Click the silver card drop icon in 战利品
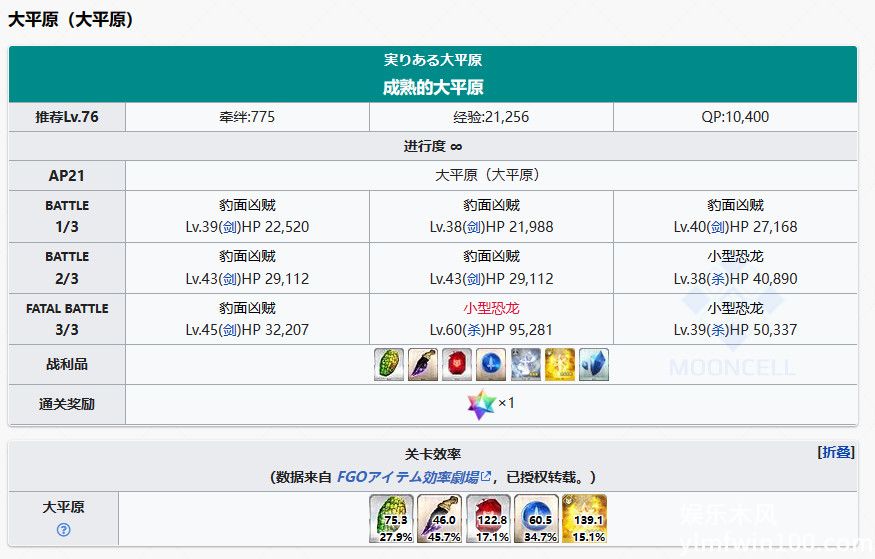 coord(526,365)
